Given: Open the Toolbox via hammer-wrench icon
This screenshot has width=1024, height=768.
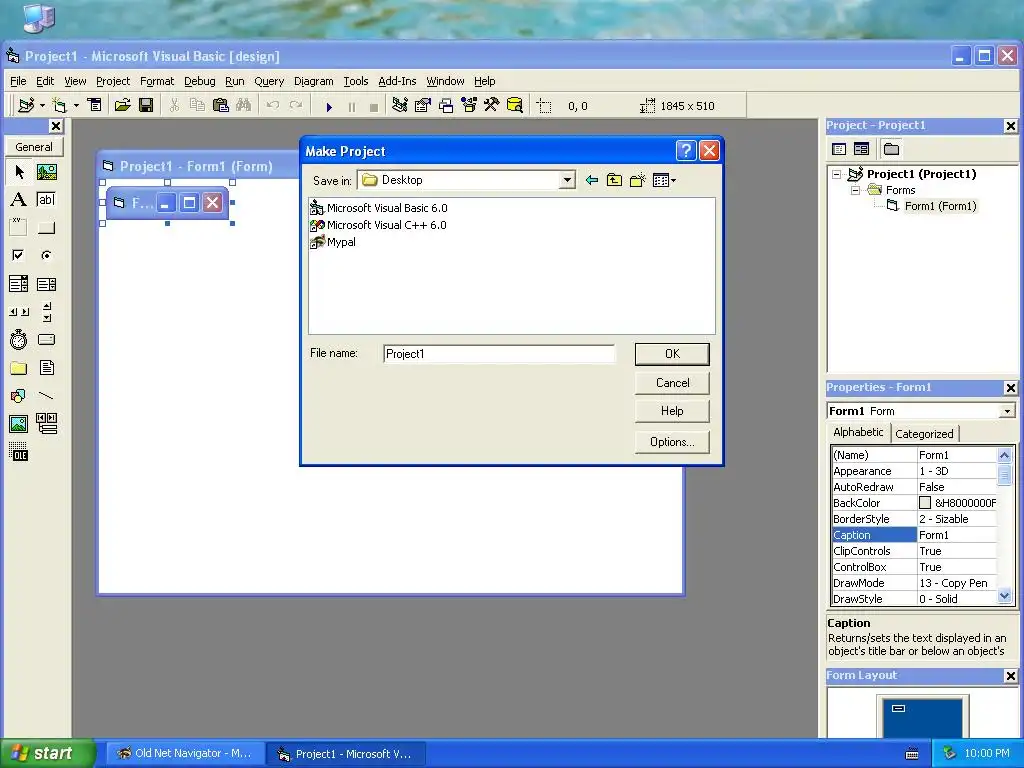Looking at the screenshot, I should pos(492,105).
